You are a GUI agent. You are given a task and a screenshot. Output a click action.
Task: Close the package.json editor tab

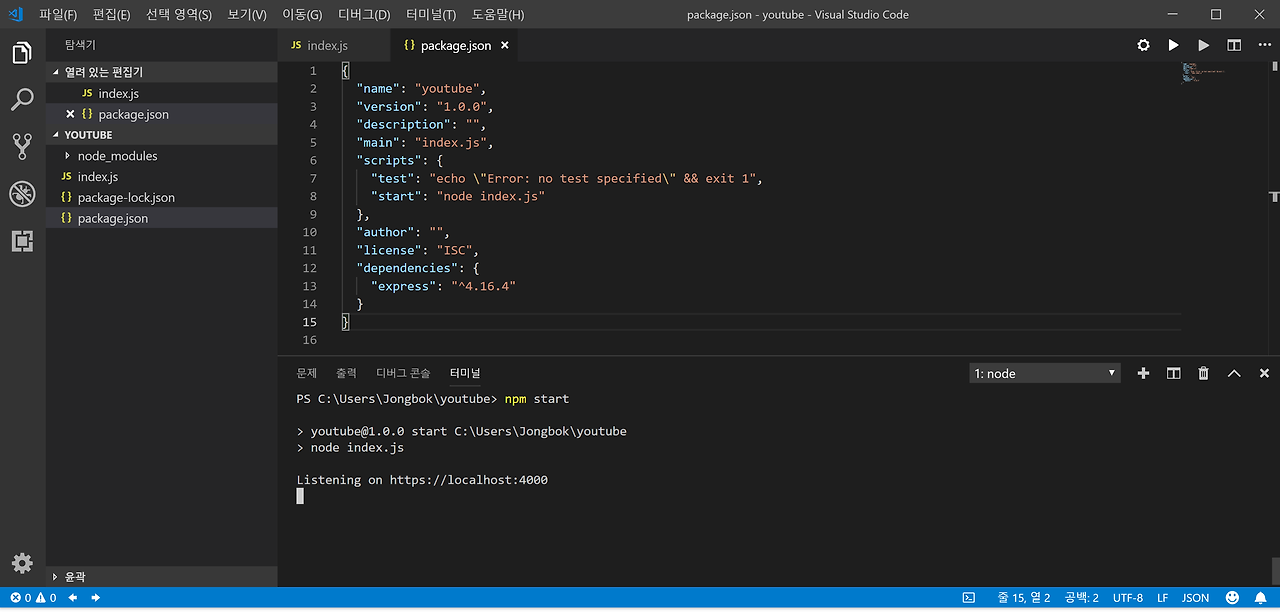click(505, 45)
